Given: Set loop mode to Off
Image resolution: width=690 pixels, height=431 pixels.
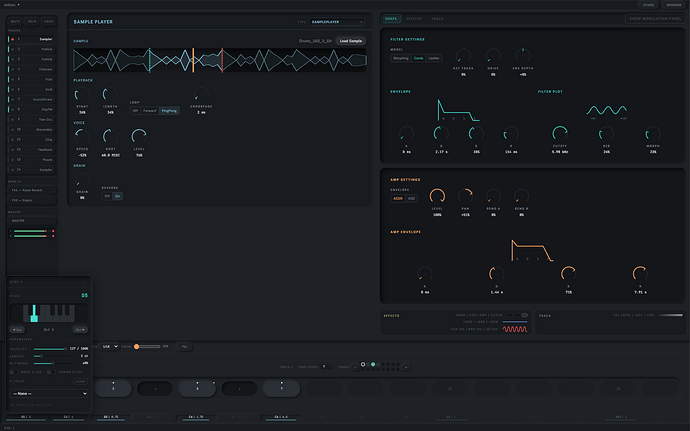Looking at the screenshot, I should pyautogui.click(x=135, y=111).
